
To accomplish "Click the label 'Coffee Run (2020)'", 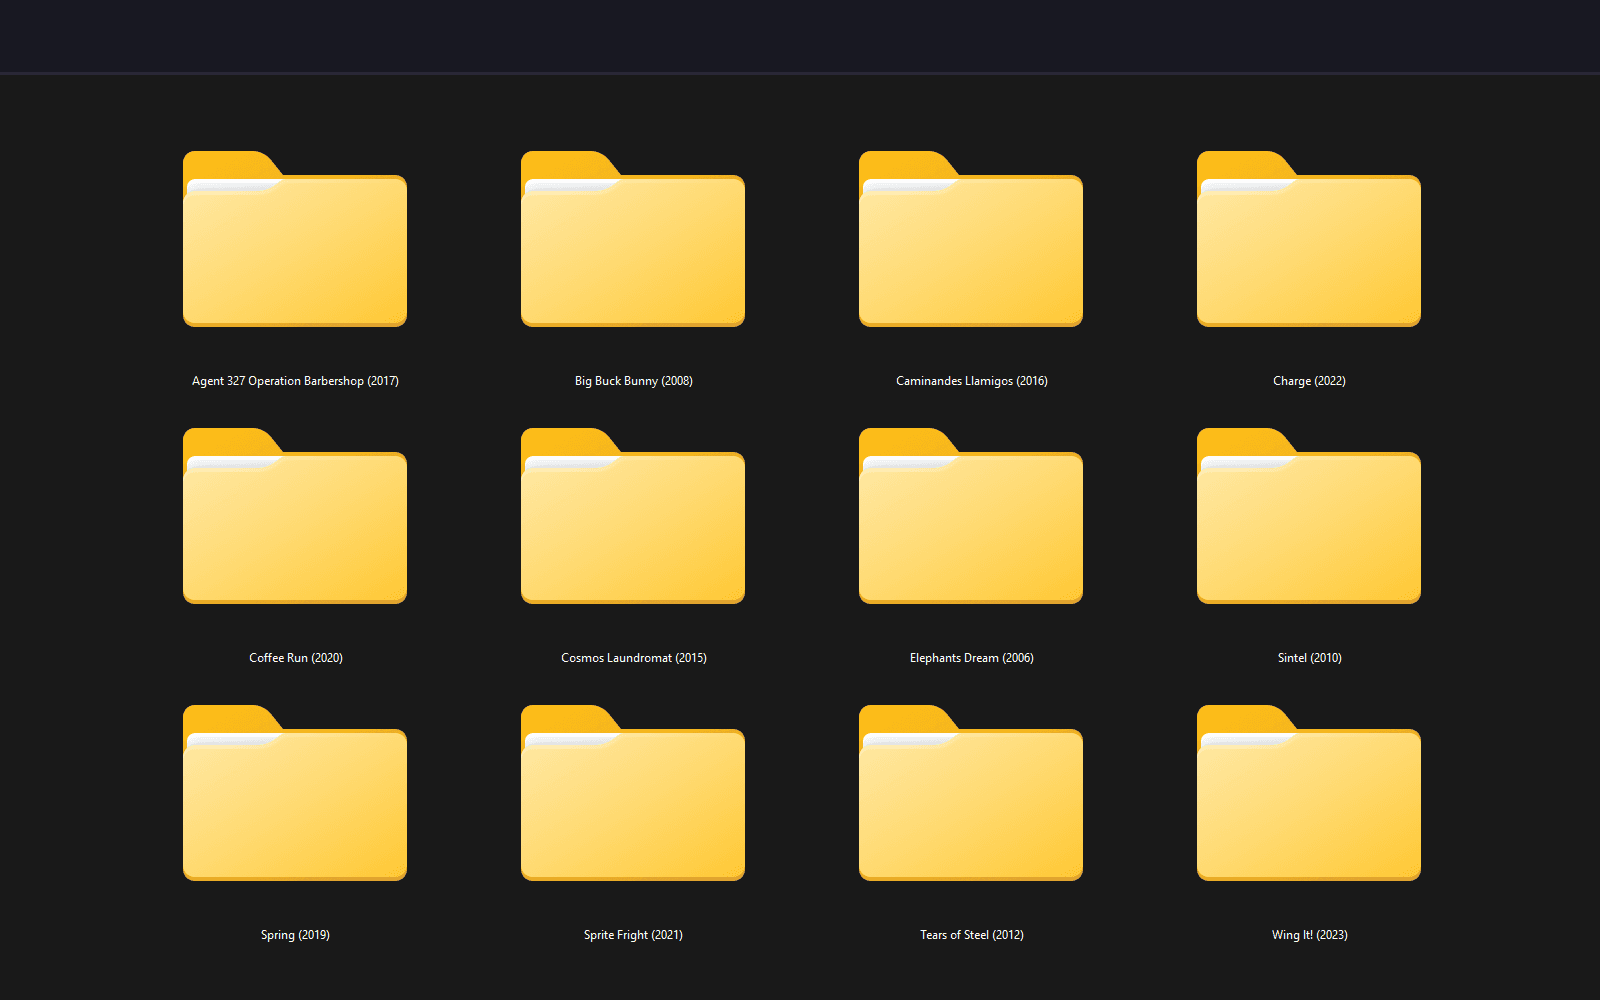I will click(x=295, y=658).
